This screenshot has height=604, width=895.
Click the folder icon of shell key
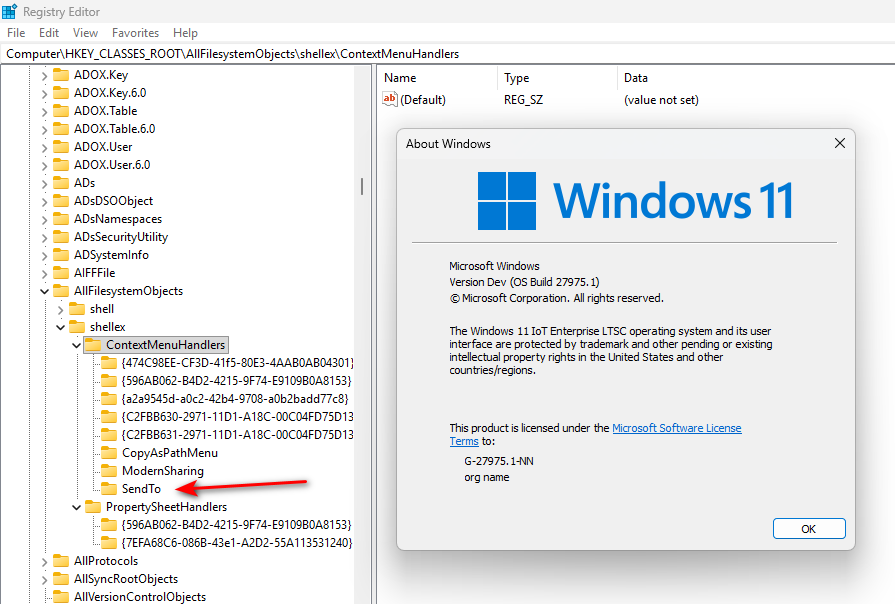click(77, 309)
